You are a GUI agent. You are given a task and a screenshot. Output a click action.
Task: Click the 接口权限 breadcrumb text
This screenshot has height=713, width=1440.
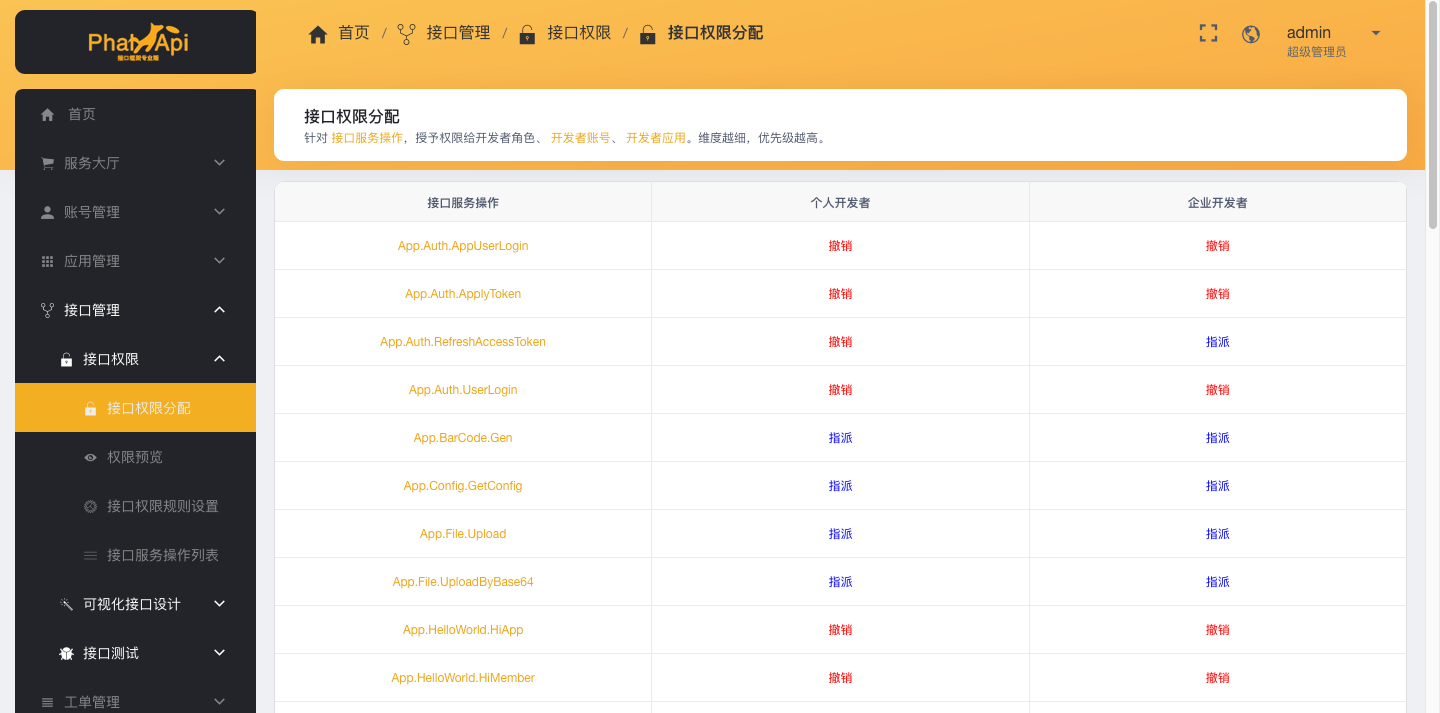click(579, 33)
